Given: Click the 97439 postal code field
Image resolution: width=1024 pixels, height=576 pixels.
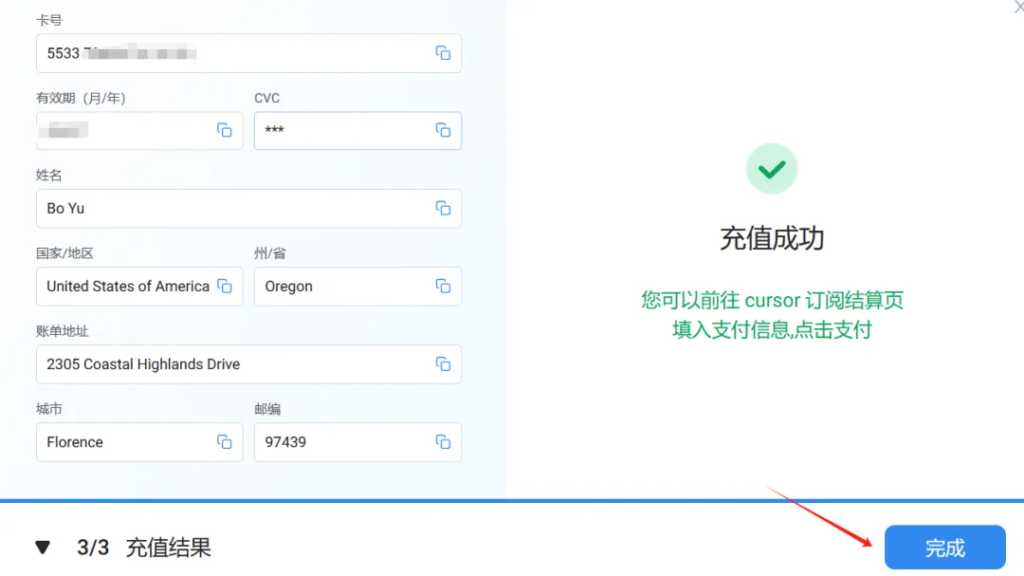Looking at the screenshot, I should tap(340, 442).
